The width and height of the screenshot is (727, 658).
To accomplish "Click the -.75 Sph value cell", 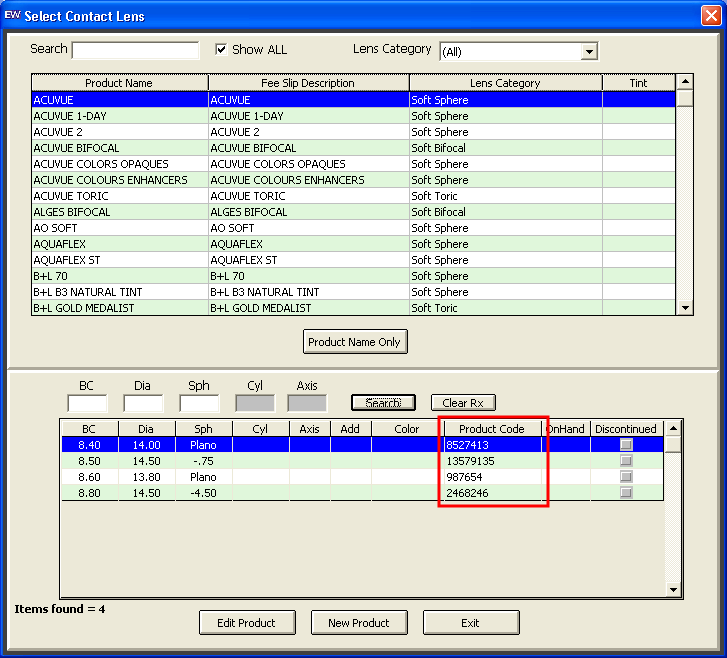I will coord(204,461).
